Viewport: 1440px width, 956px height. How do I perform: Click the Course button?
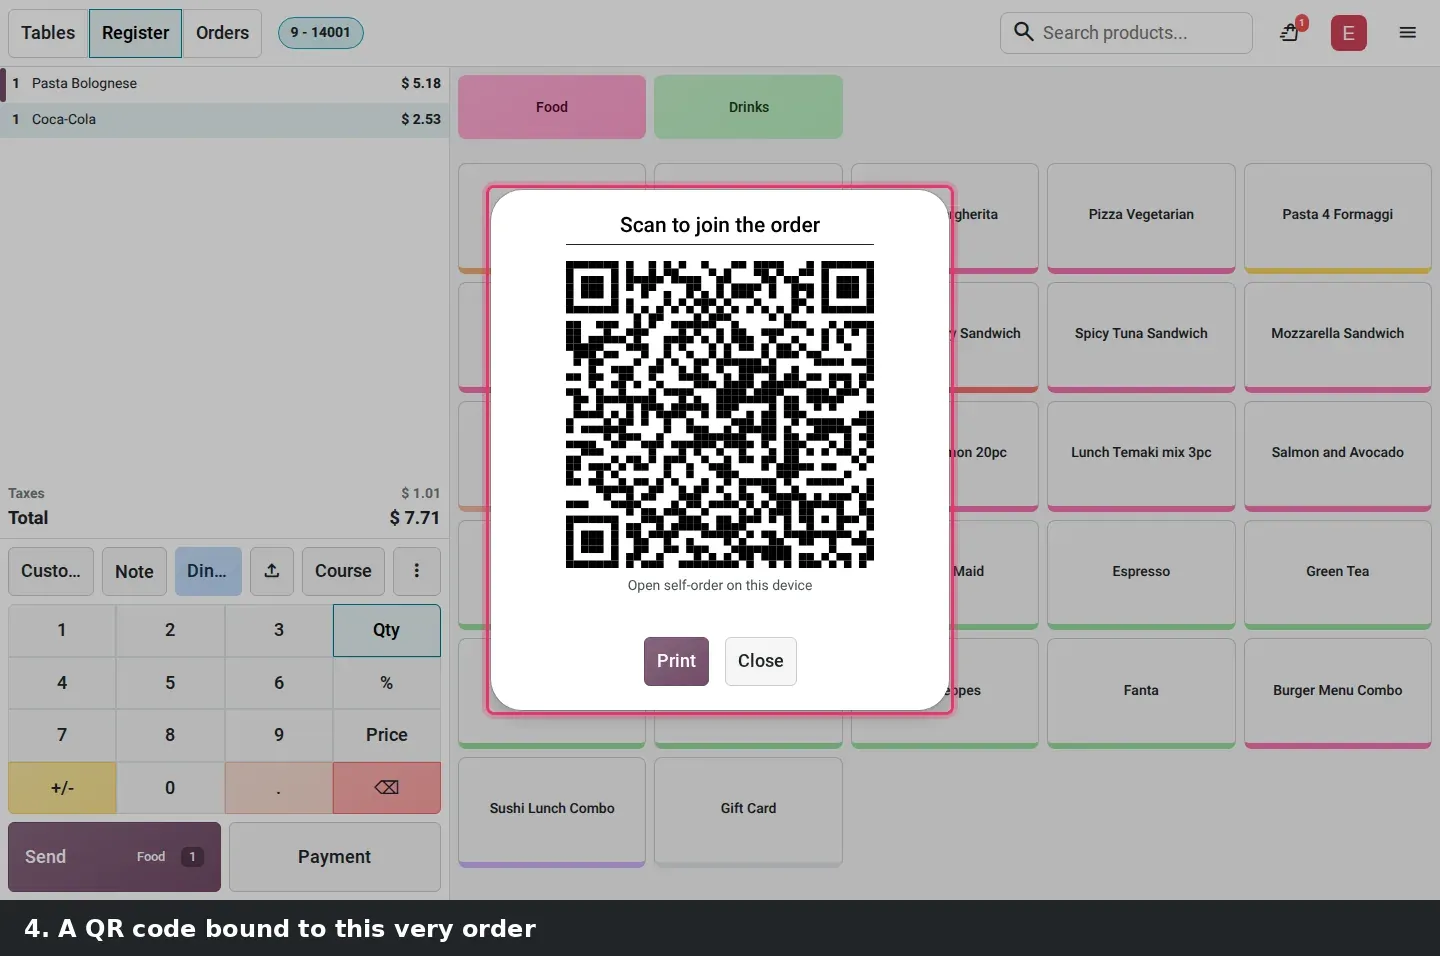coord(343,571)
